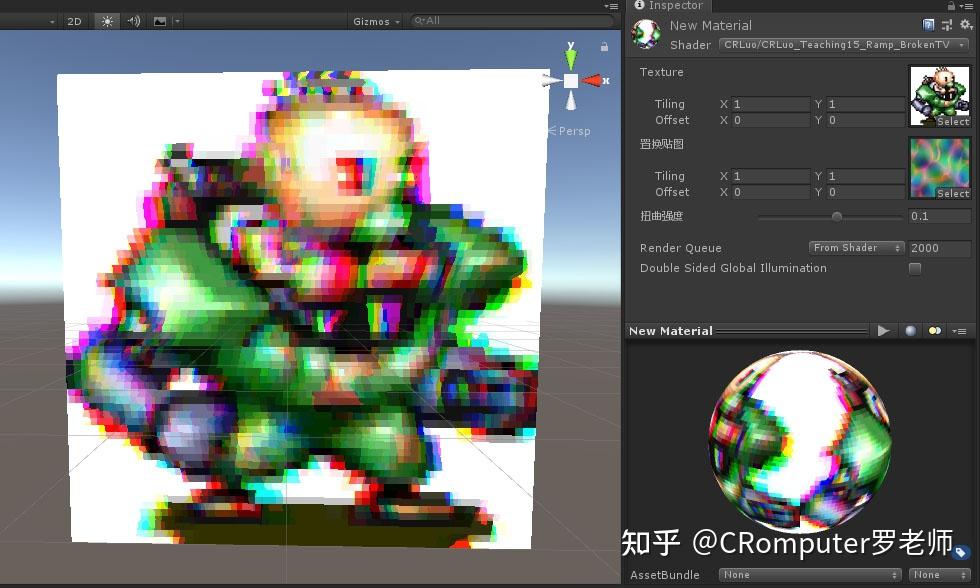
Task: Open the Render Queue From Shader dropdown
Action: (x=856, y=247)
